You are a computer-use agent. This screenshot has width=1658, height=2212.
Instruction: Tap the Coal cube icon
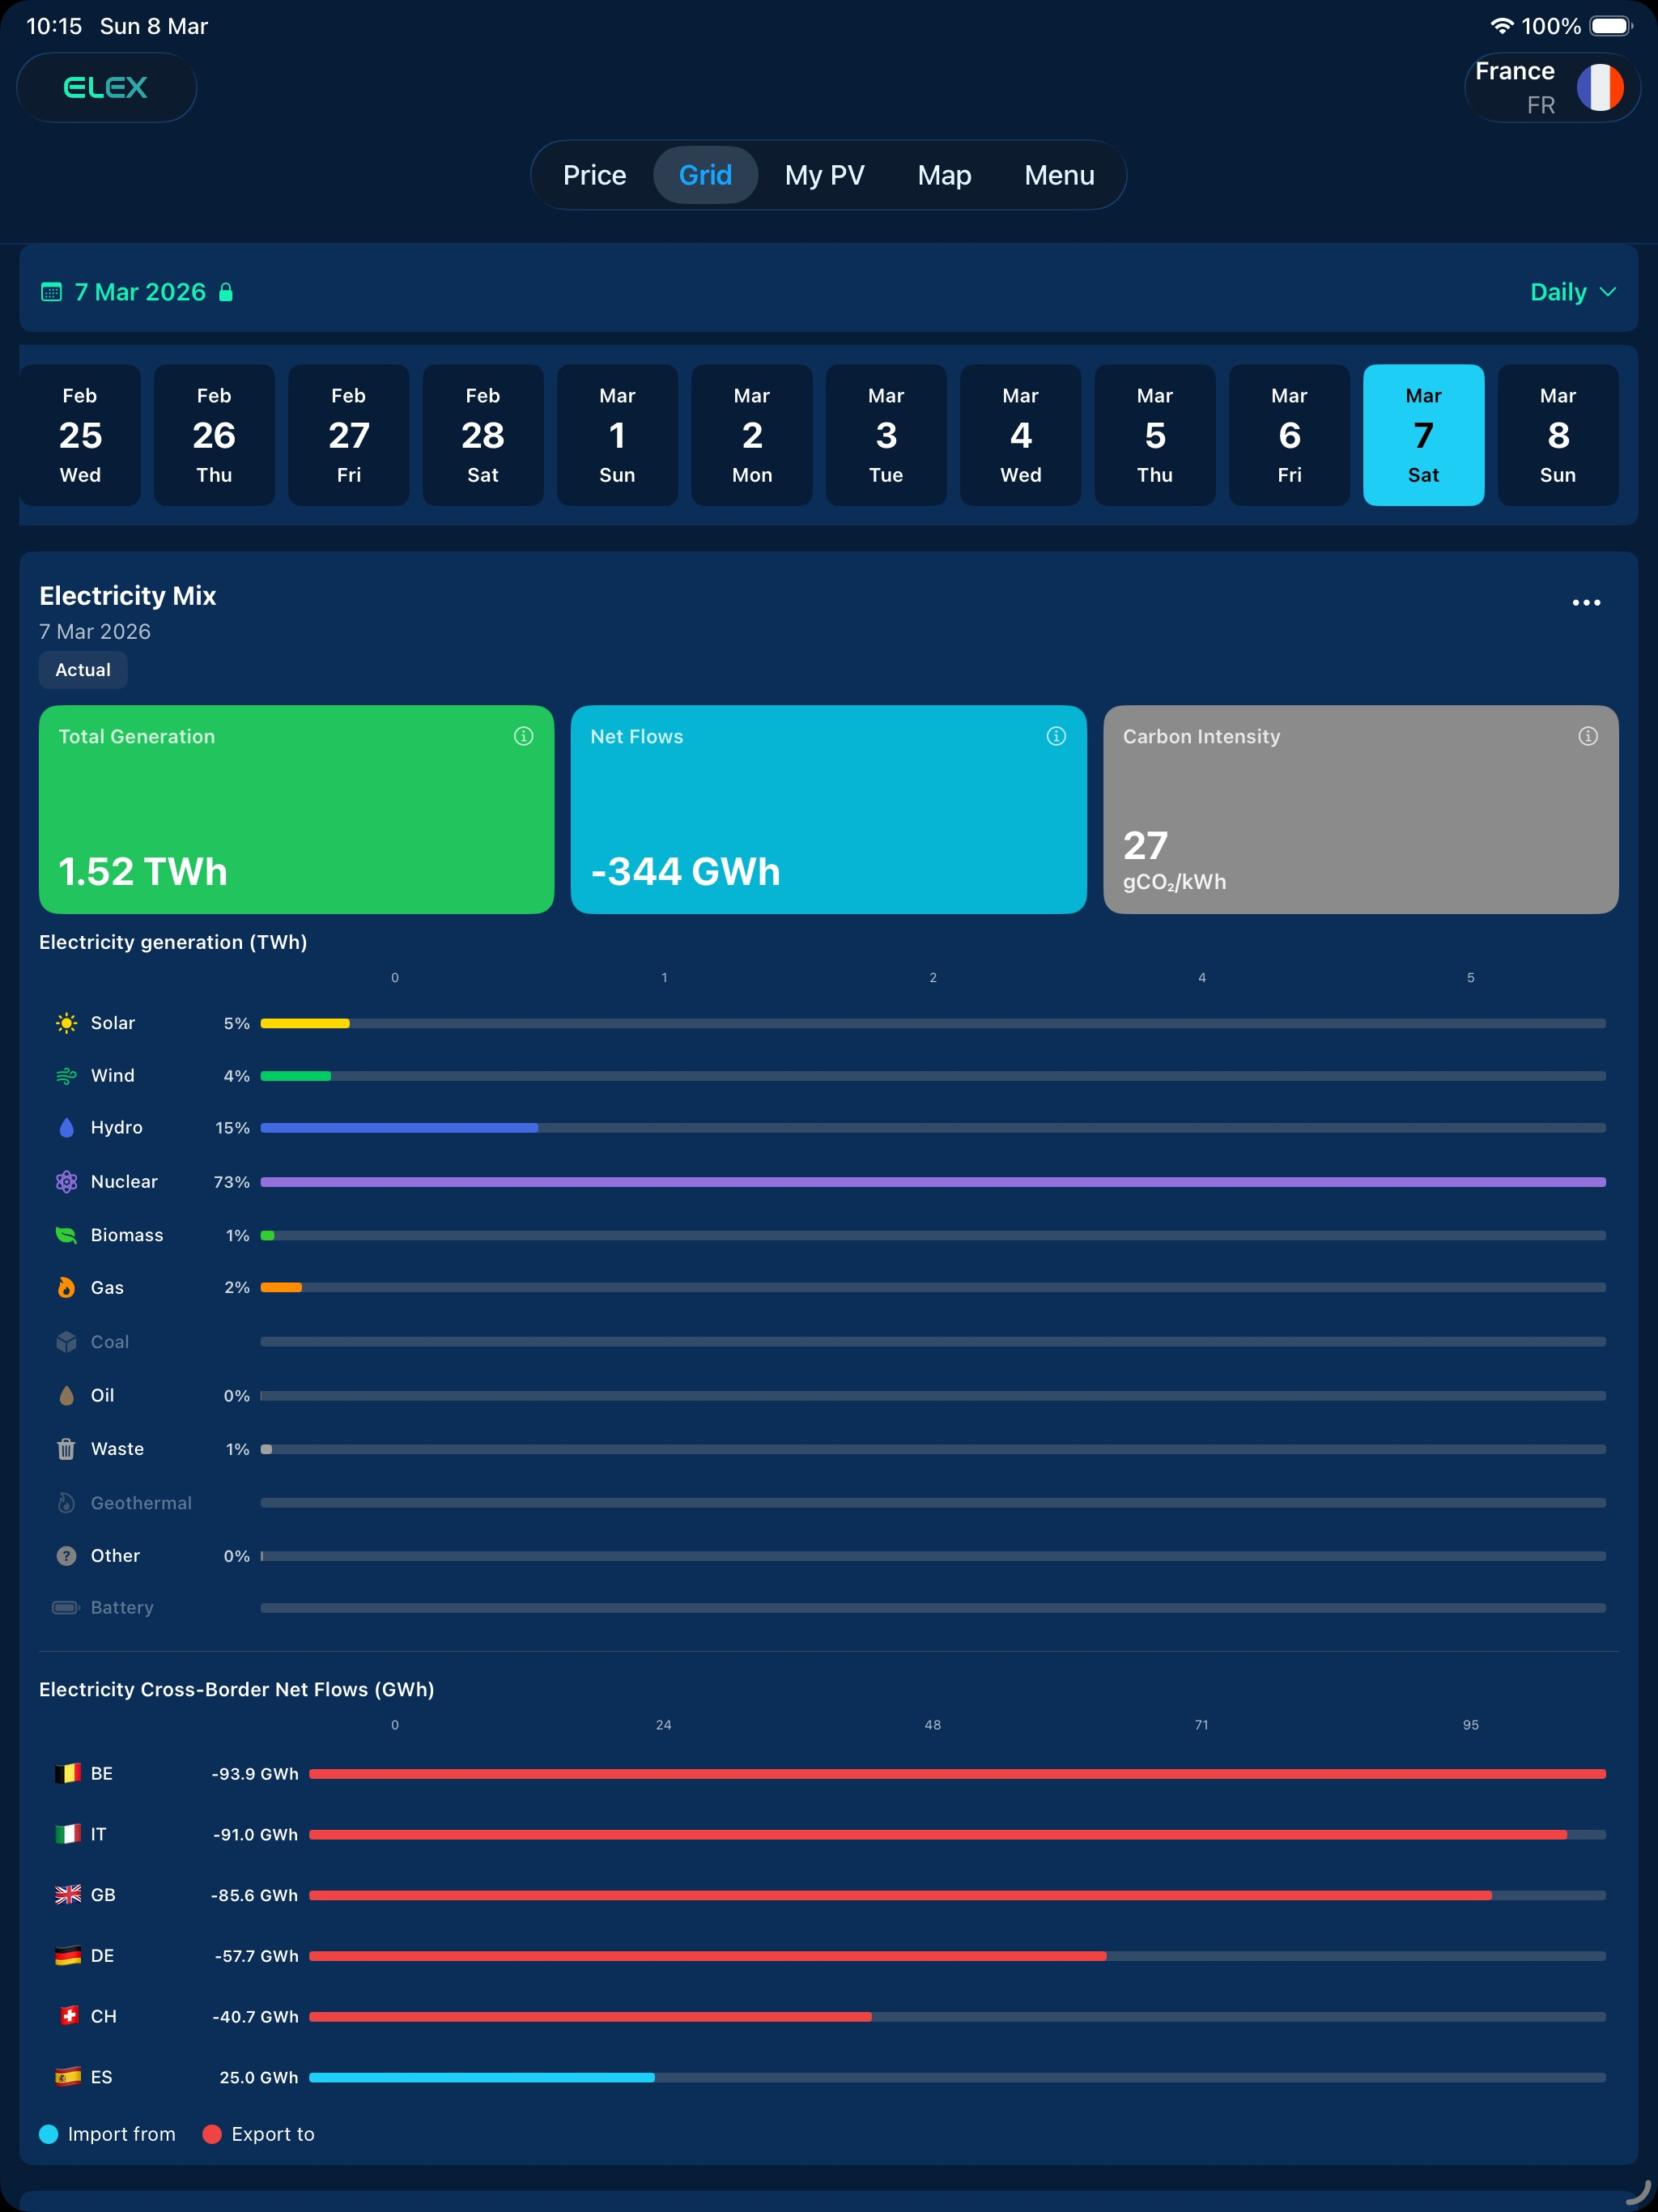pos(66,1342)
